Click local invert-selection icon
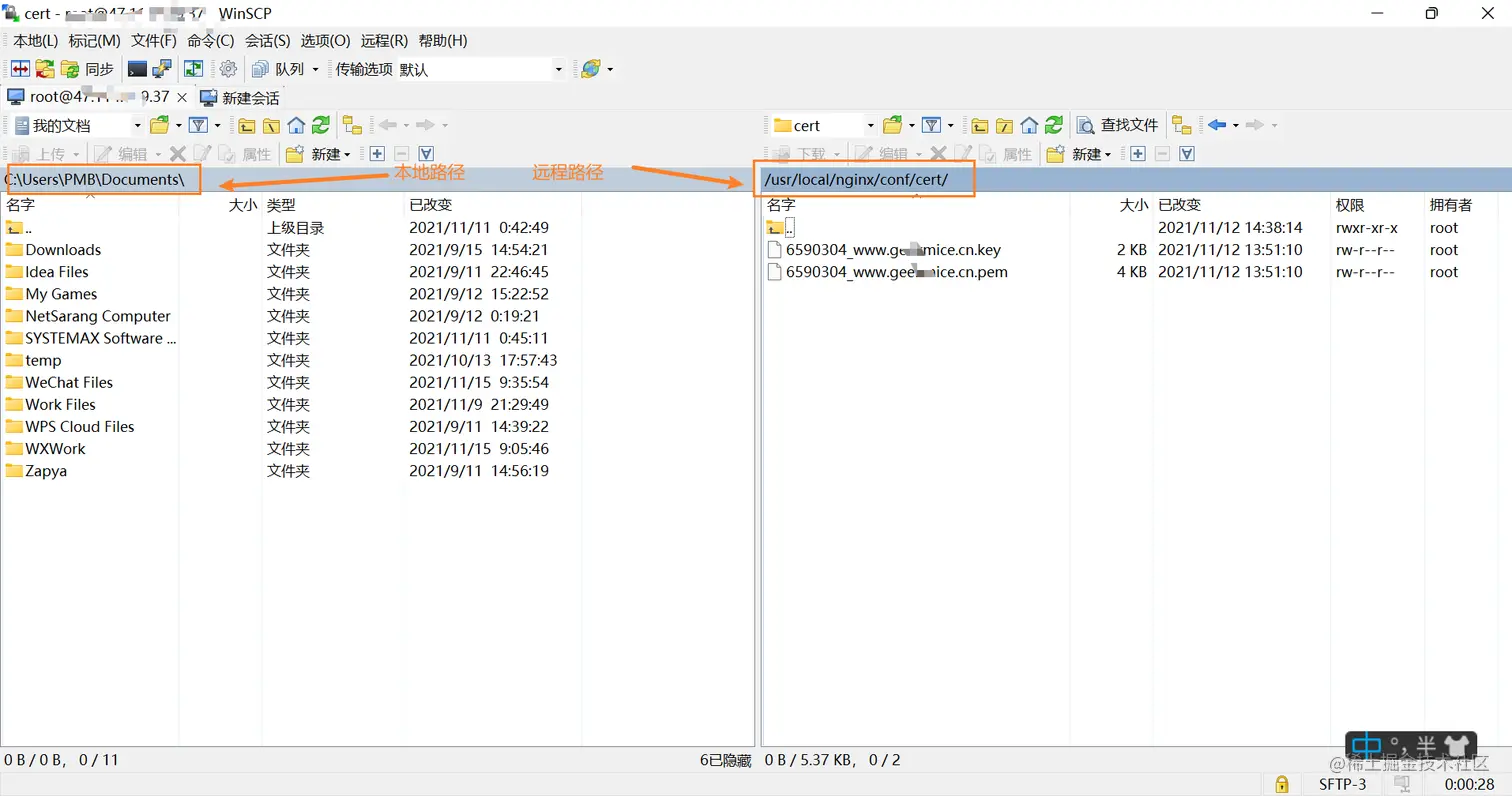This screenshot has height=796, width=1512. (426, 154)
